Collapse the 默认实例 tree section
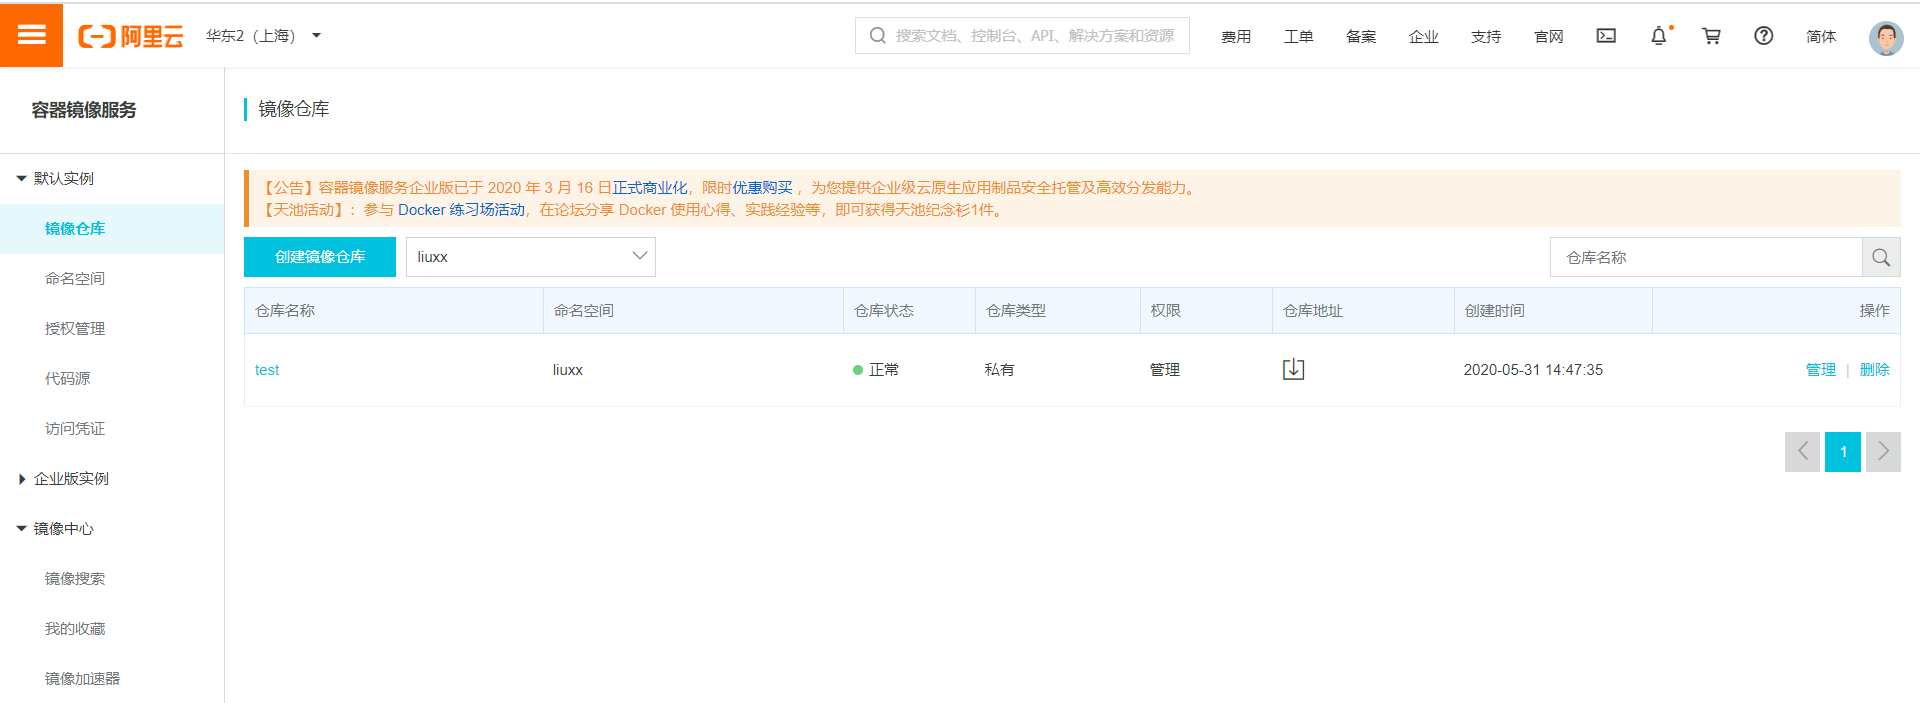 (x=22, y=179)
